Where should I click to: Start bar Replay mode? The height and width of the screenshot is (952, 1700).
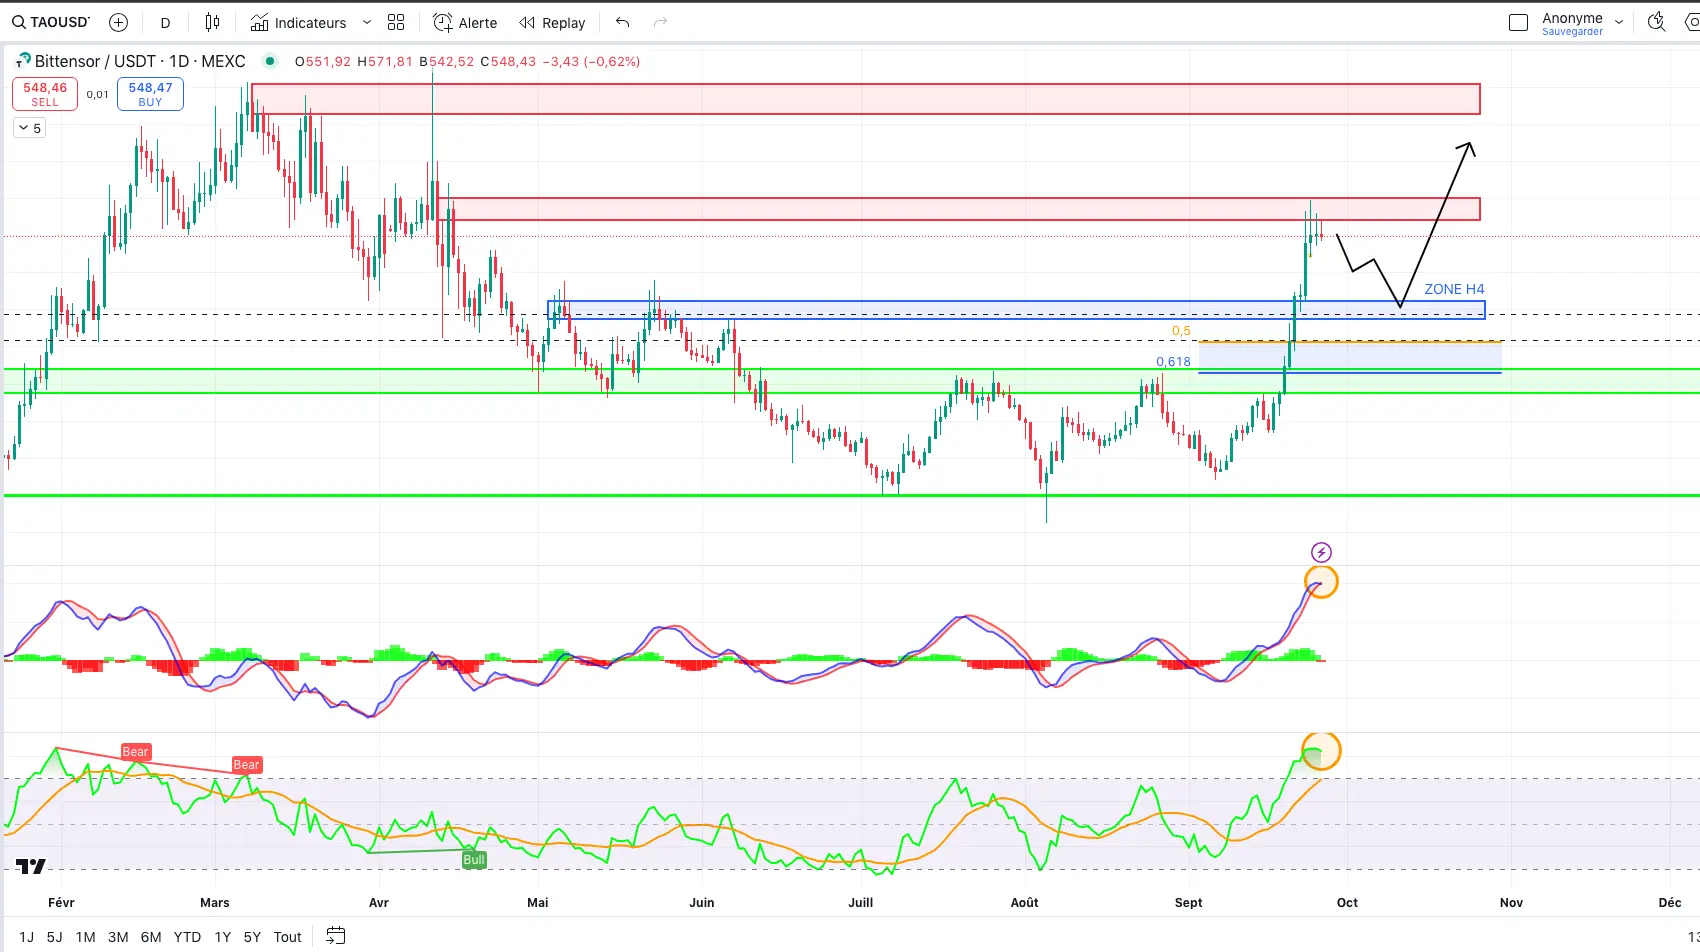(552, 22)
